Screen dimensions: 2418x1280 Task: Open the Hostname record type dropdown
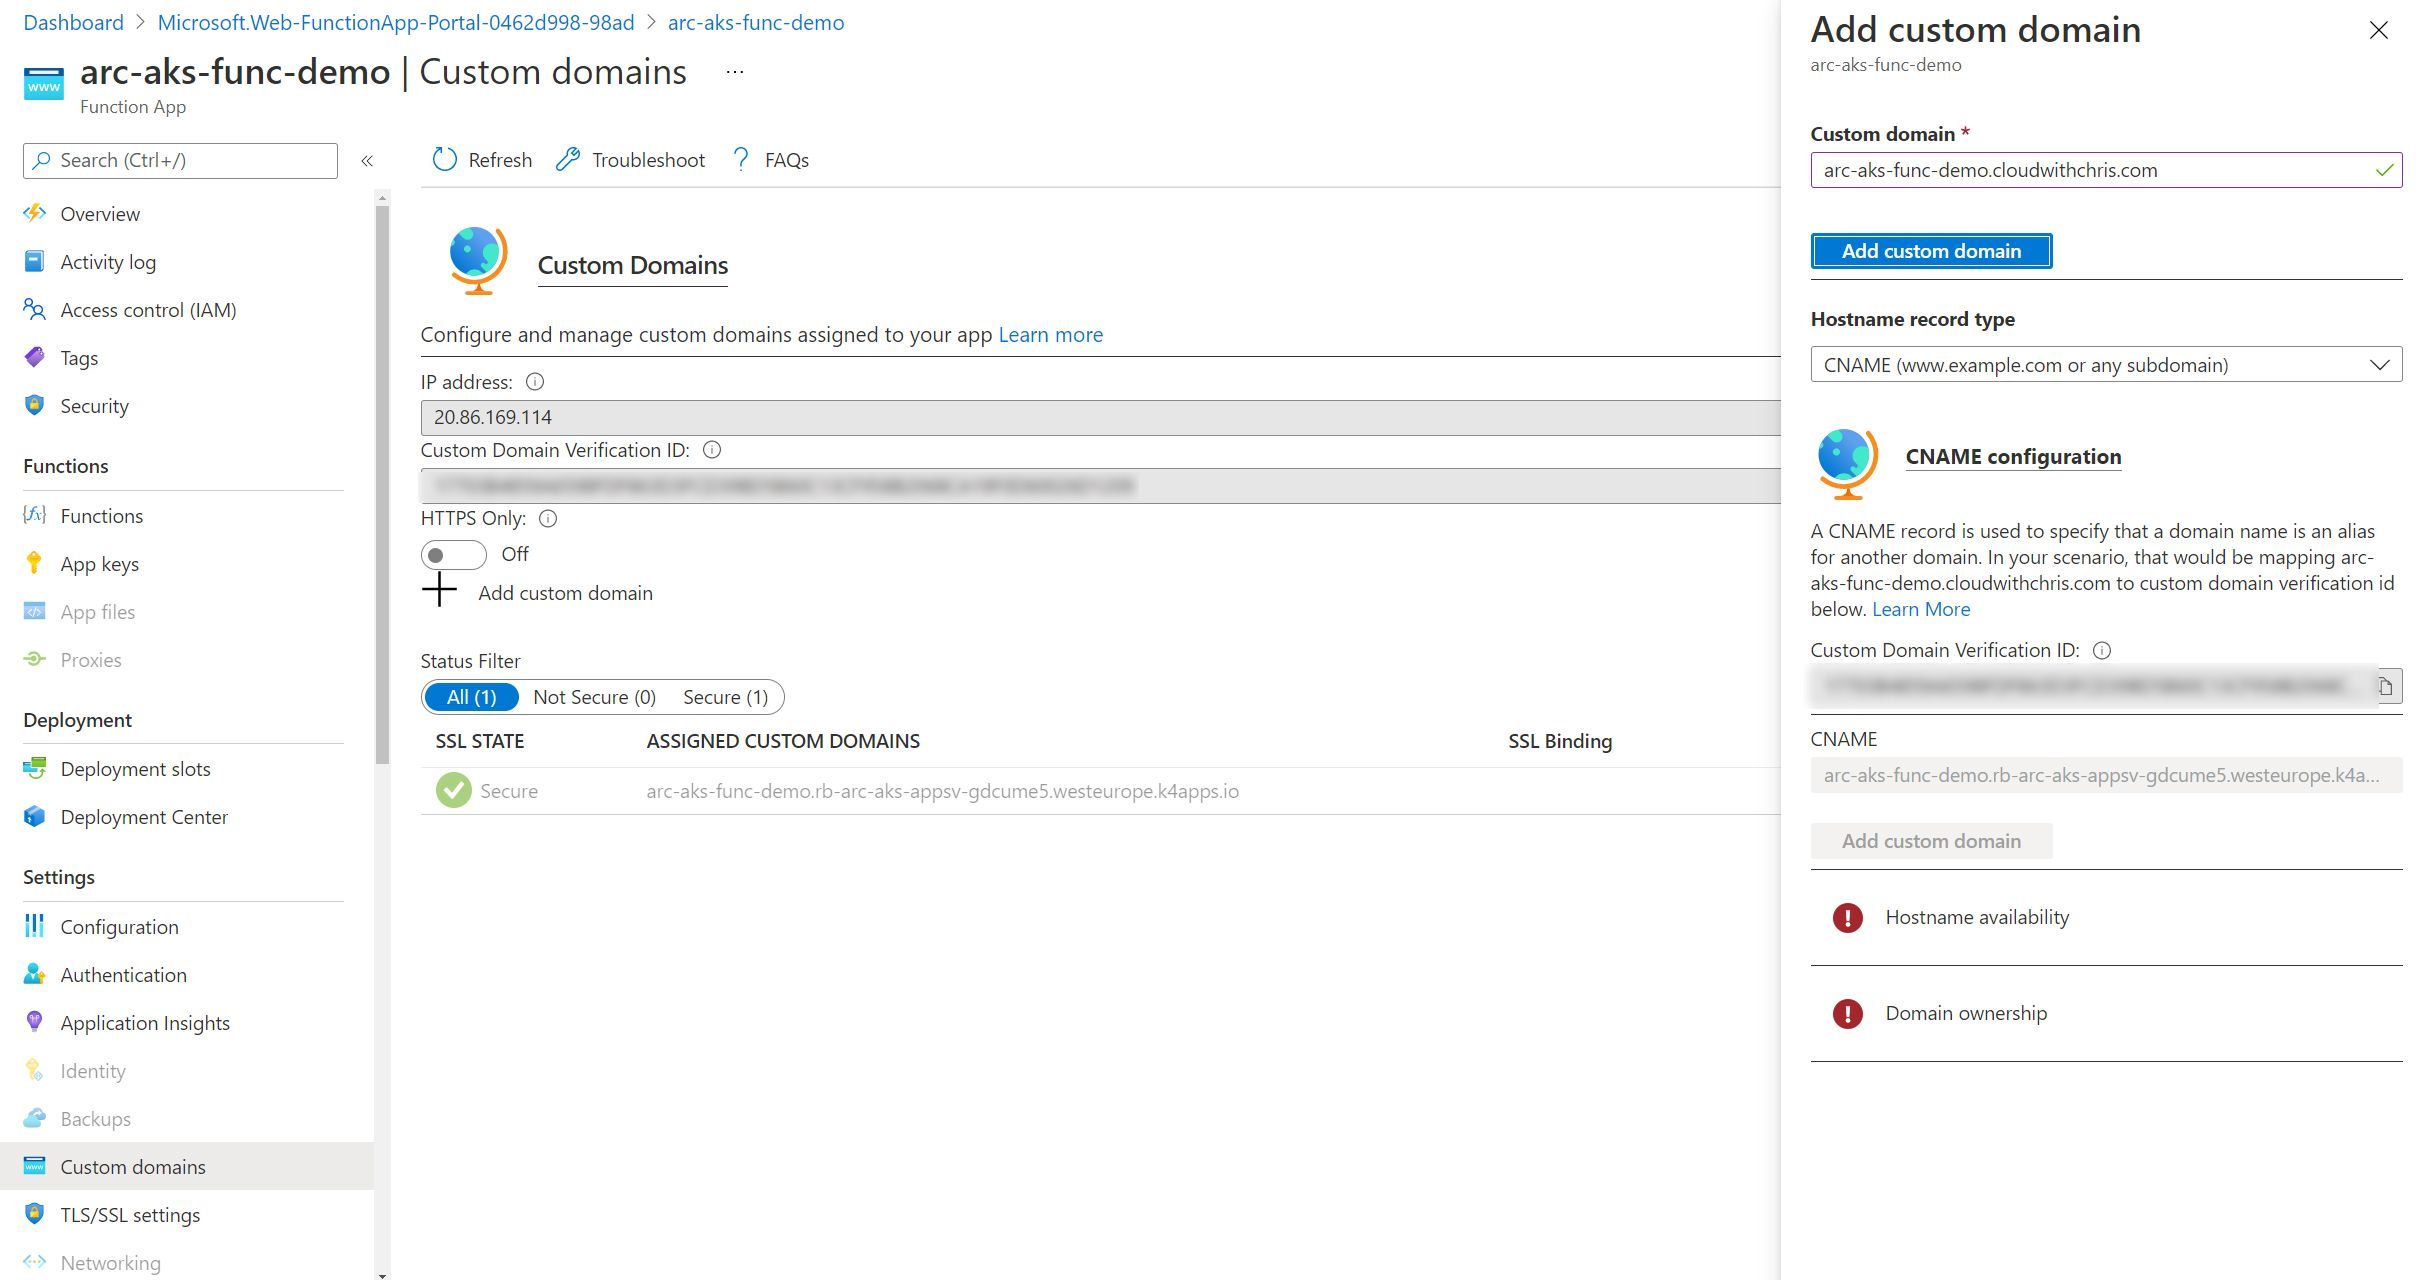(2106, 365)
